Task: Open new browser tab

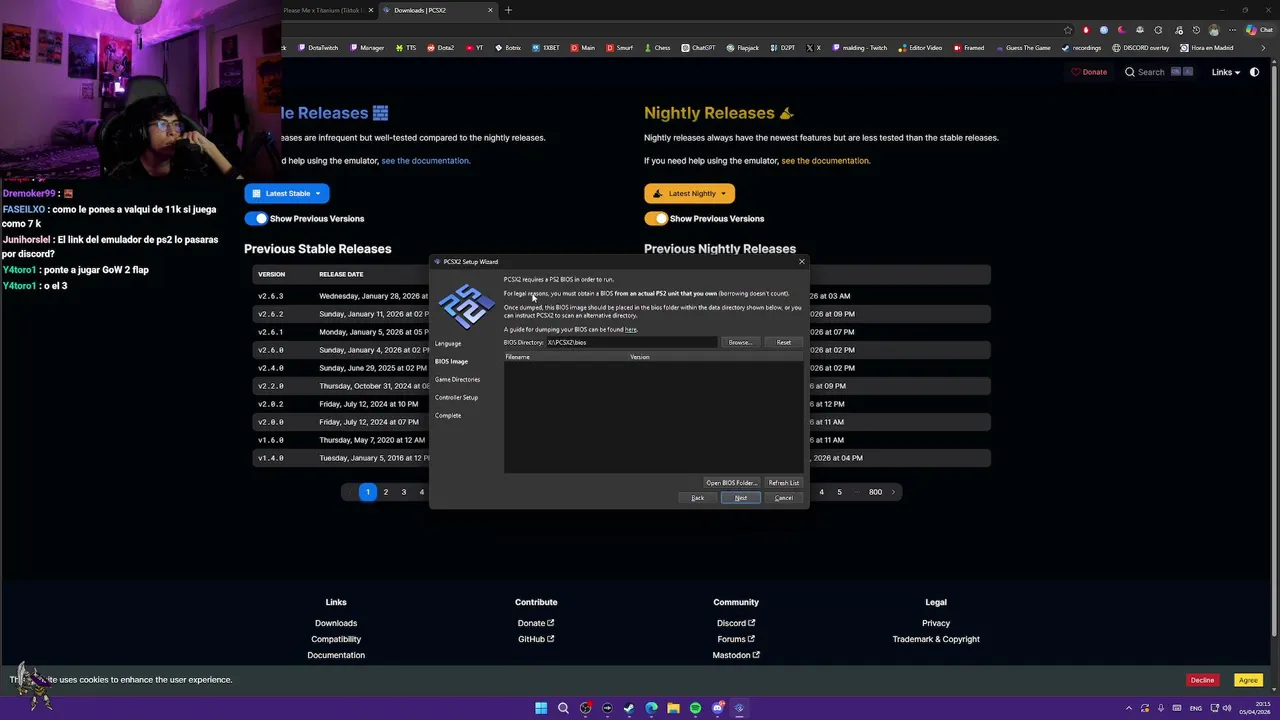Action: 508,10
